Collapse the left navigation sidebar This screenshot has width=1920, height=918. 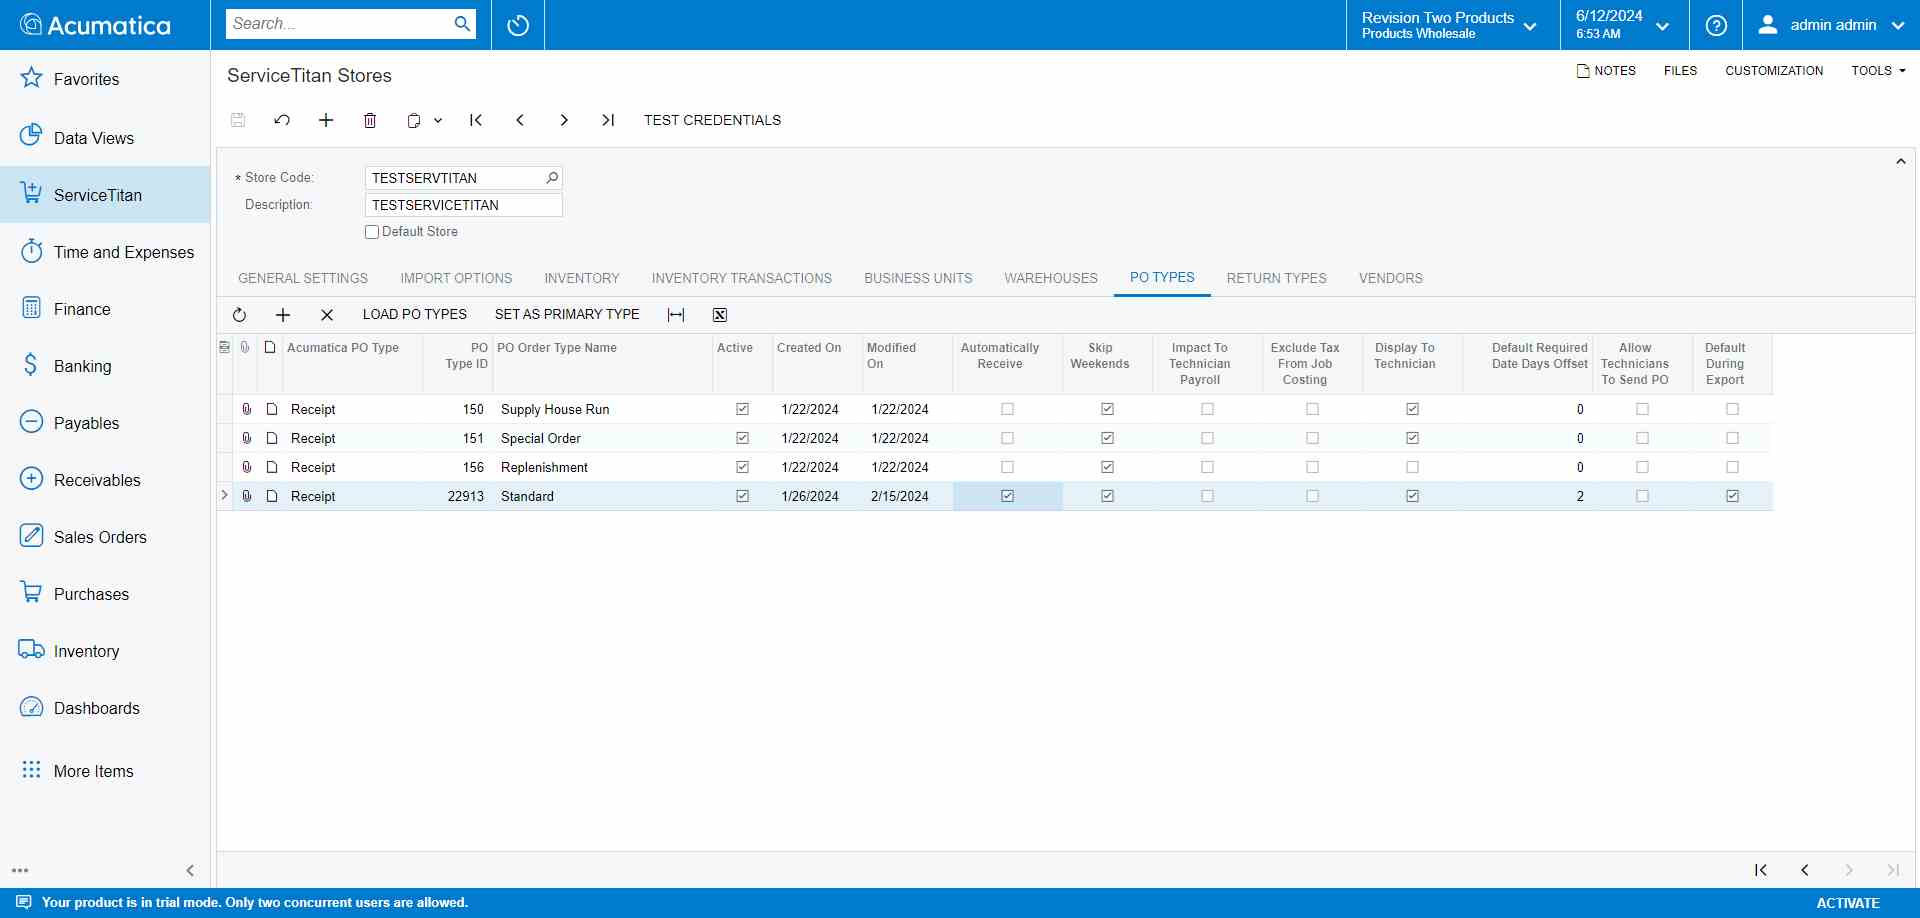[190, 871]
